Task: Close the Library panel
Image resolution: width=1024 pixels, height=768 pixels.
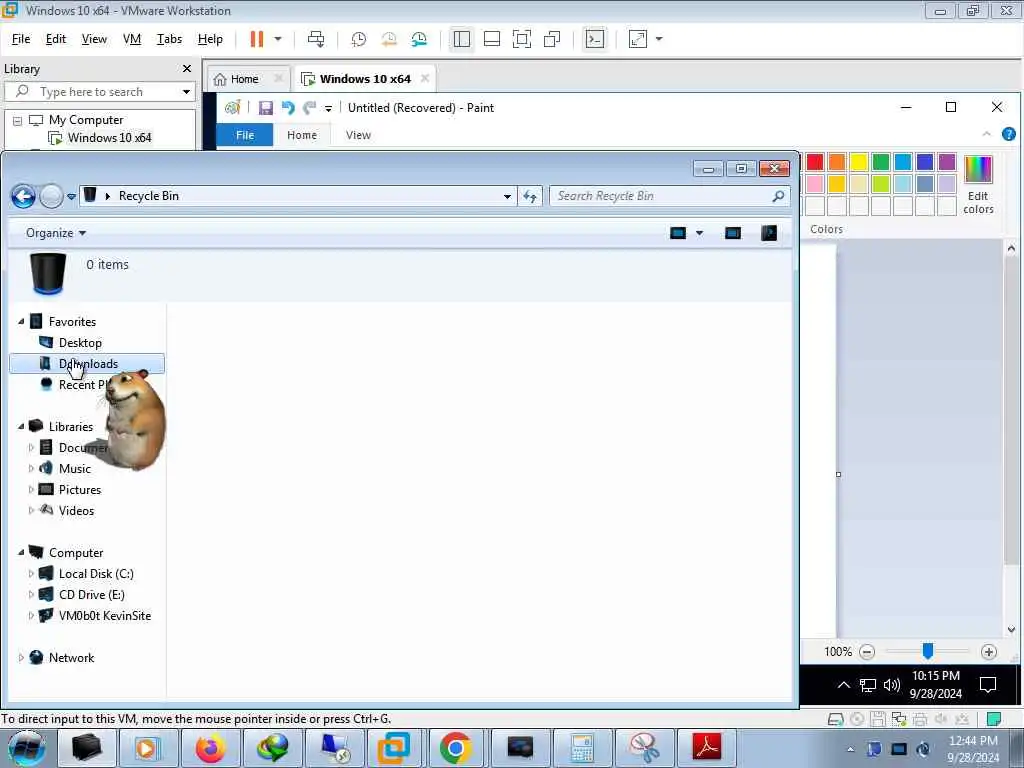Action: [187, 69]
